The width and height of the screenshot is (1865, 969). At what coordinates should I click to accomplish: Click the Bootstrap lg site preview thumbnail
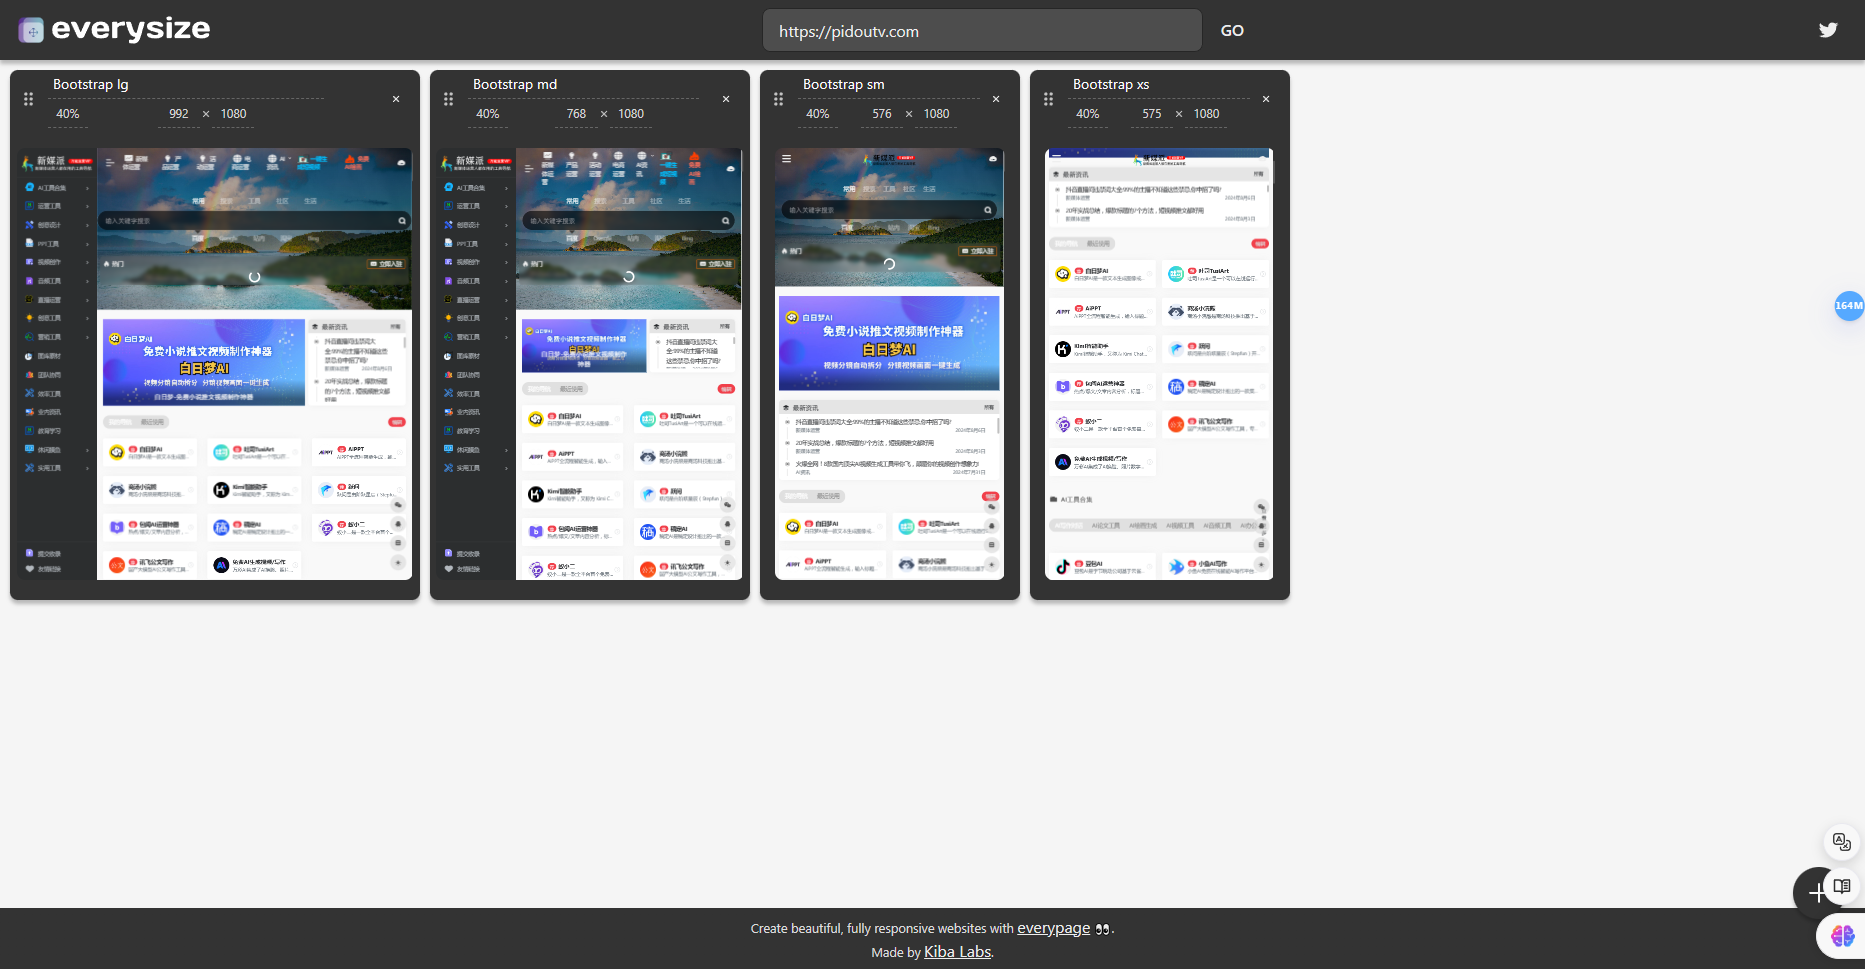pyautogui.click(x=215, y=364)
